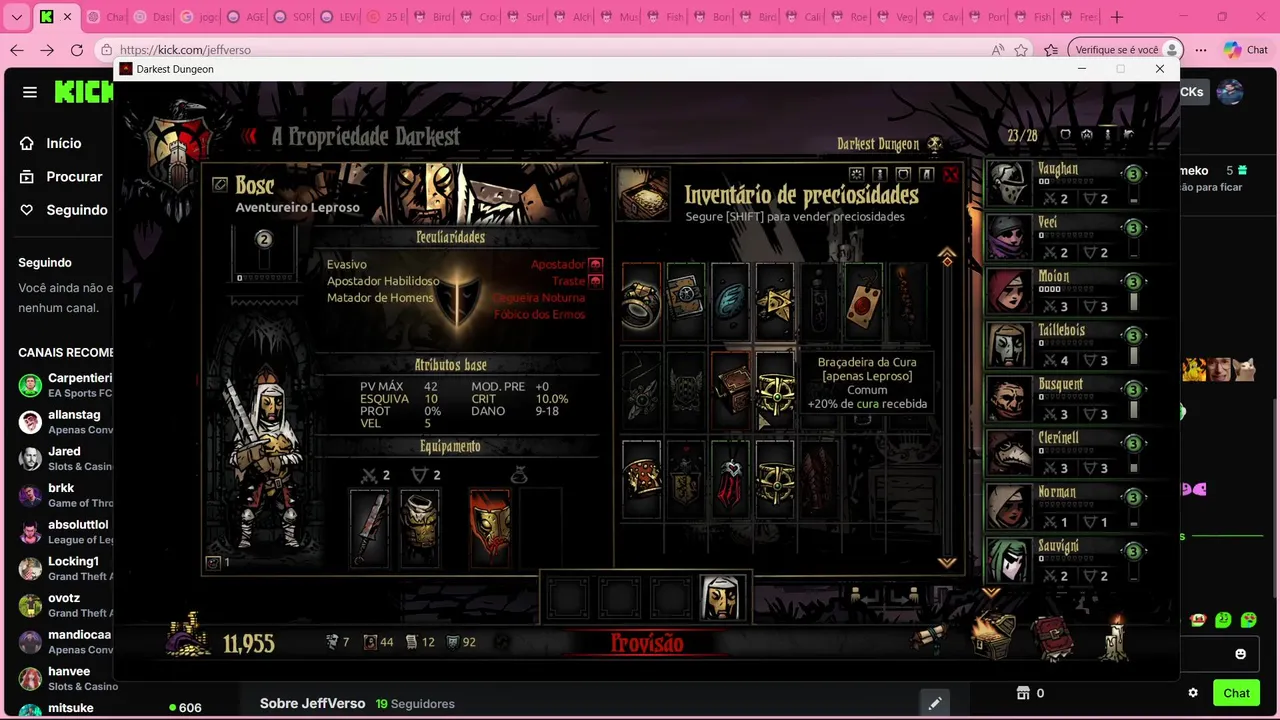1280x720 pixels.
Task: Select the red heart pendant trinket
Action: coord(730,478)
